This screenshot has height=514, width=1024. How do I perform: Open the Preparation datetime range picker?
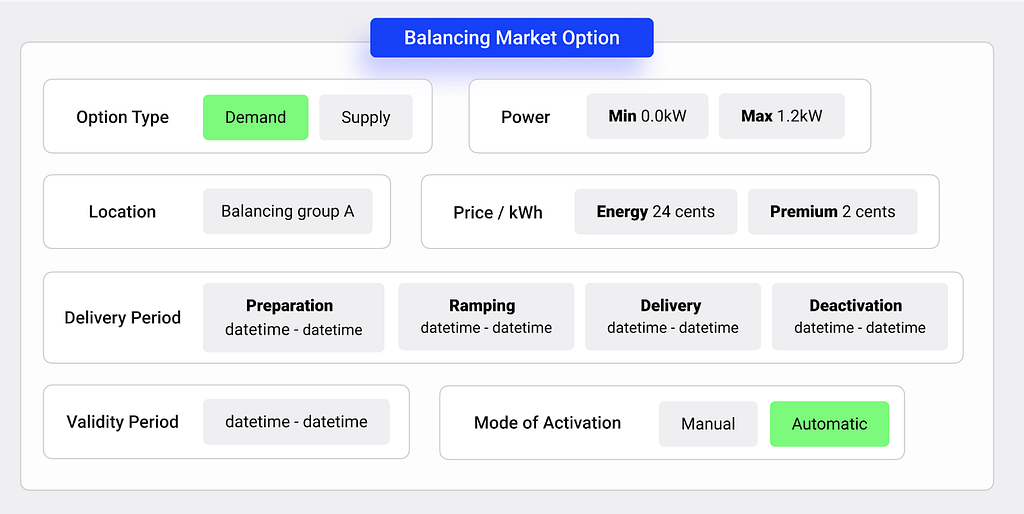(293, 317)
